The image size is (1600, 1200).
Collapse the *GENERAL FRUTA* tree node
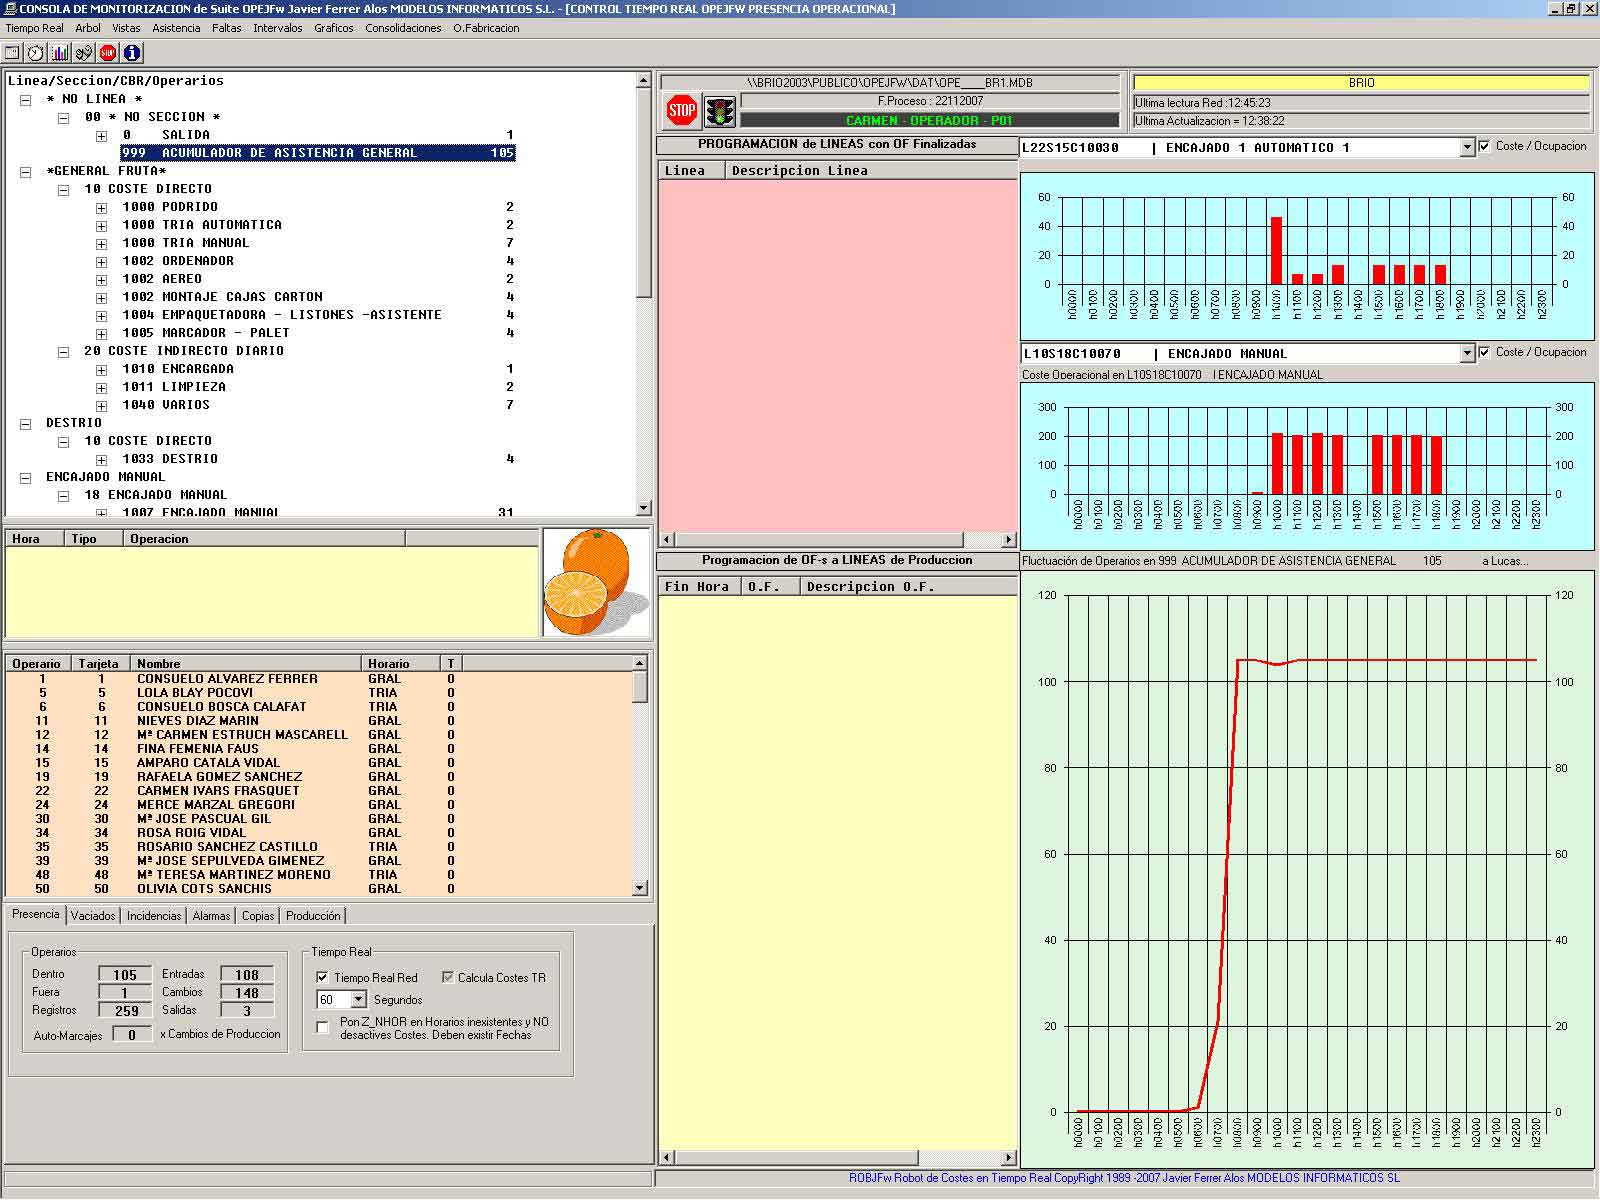[26, 172]
